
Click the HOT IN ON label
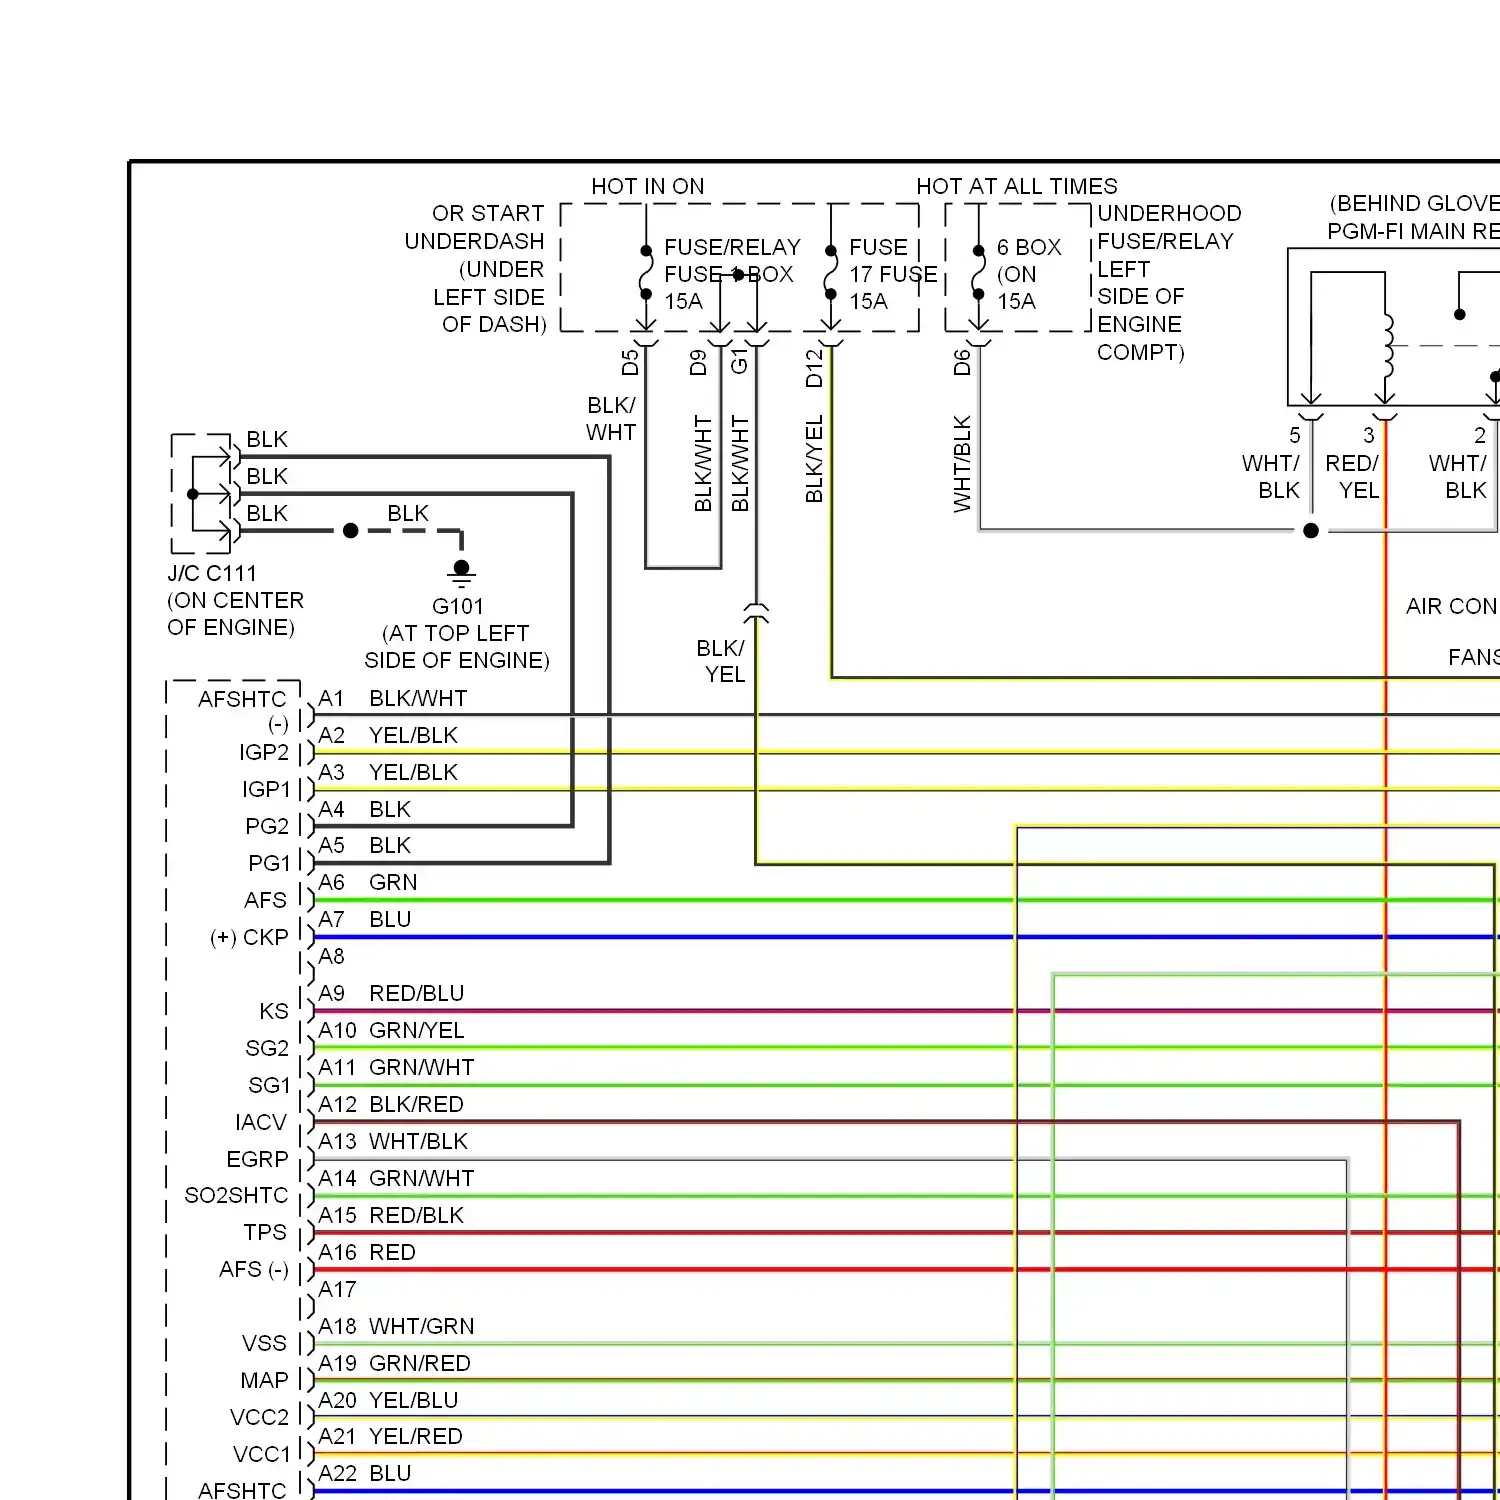(648, 186)
